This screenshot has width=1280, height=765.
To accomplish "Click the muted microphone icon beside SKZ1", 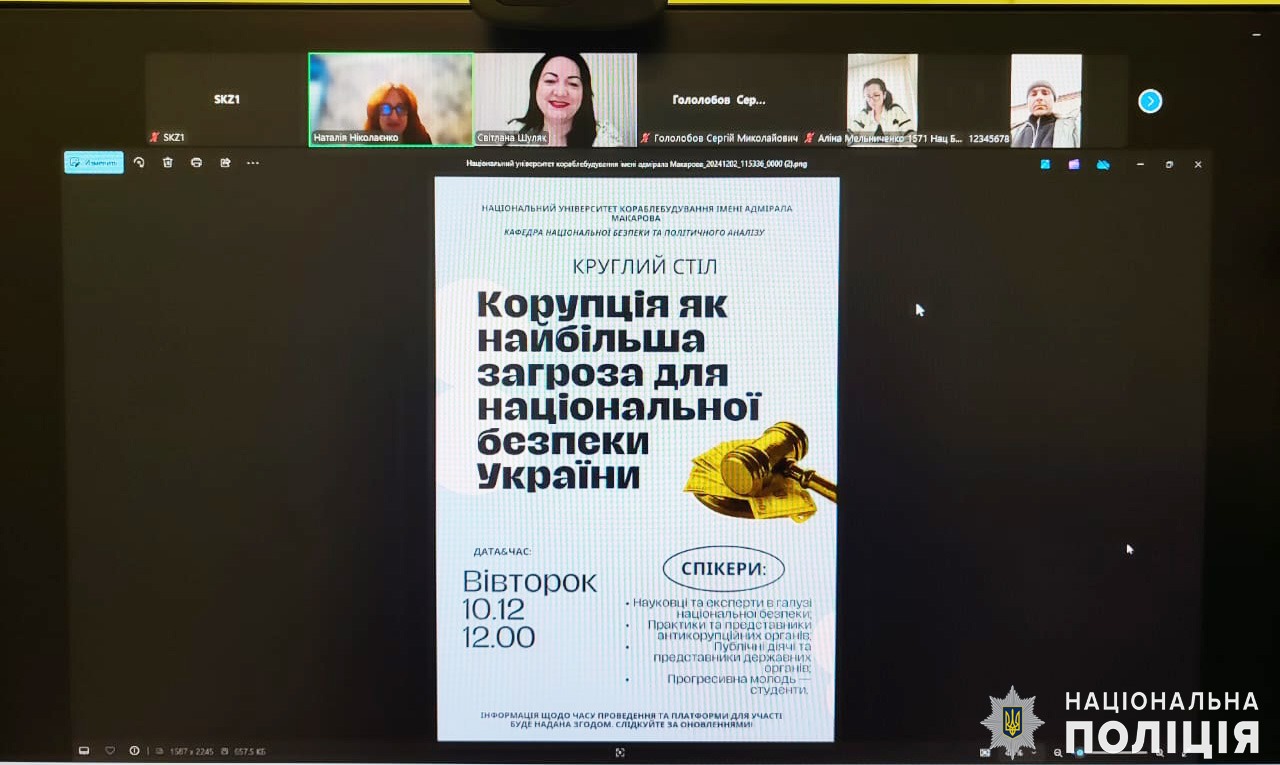I will [154, 137].
